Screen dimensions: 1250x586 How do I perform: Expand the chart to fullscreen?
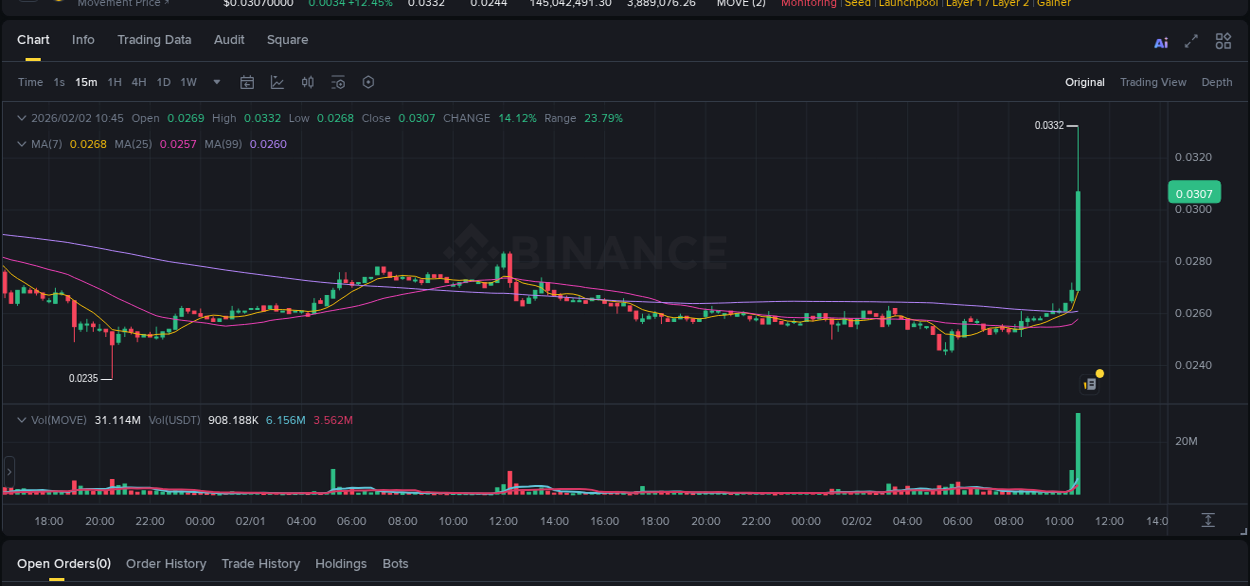click(x=1190, y=41)
